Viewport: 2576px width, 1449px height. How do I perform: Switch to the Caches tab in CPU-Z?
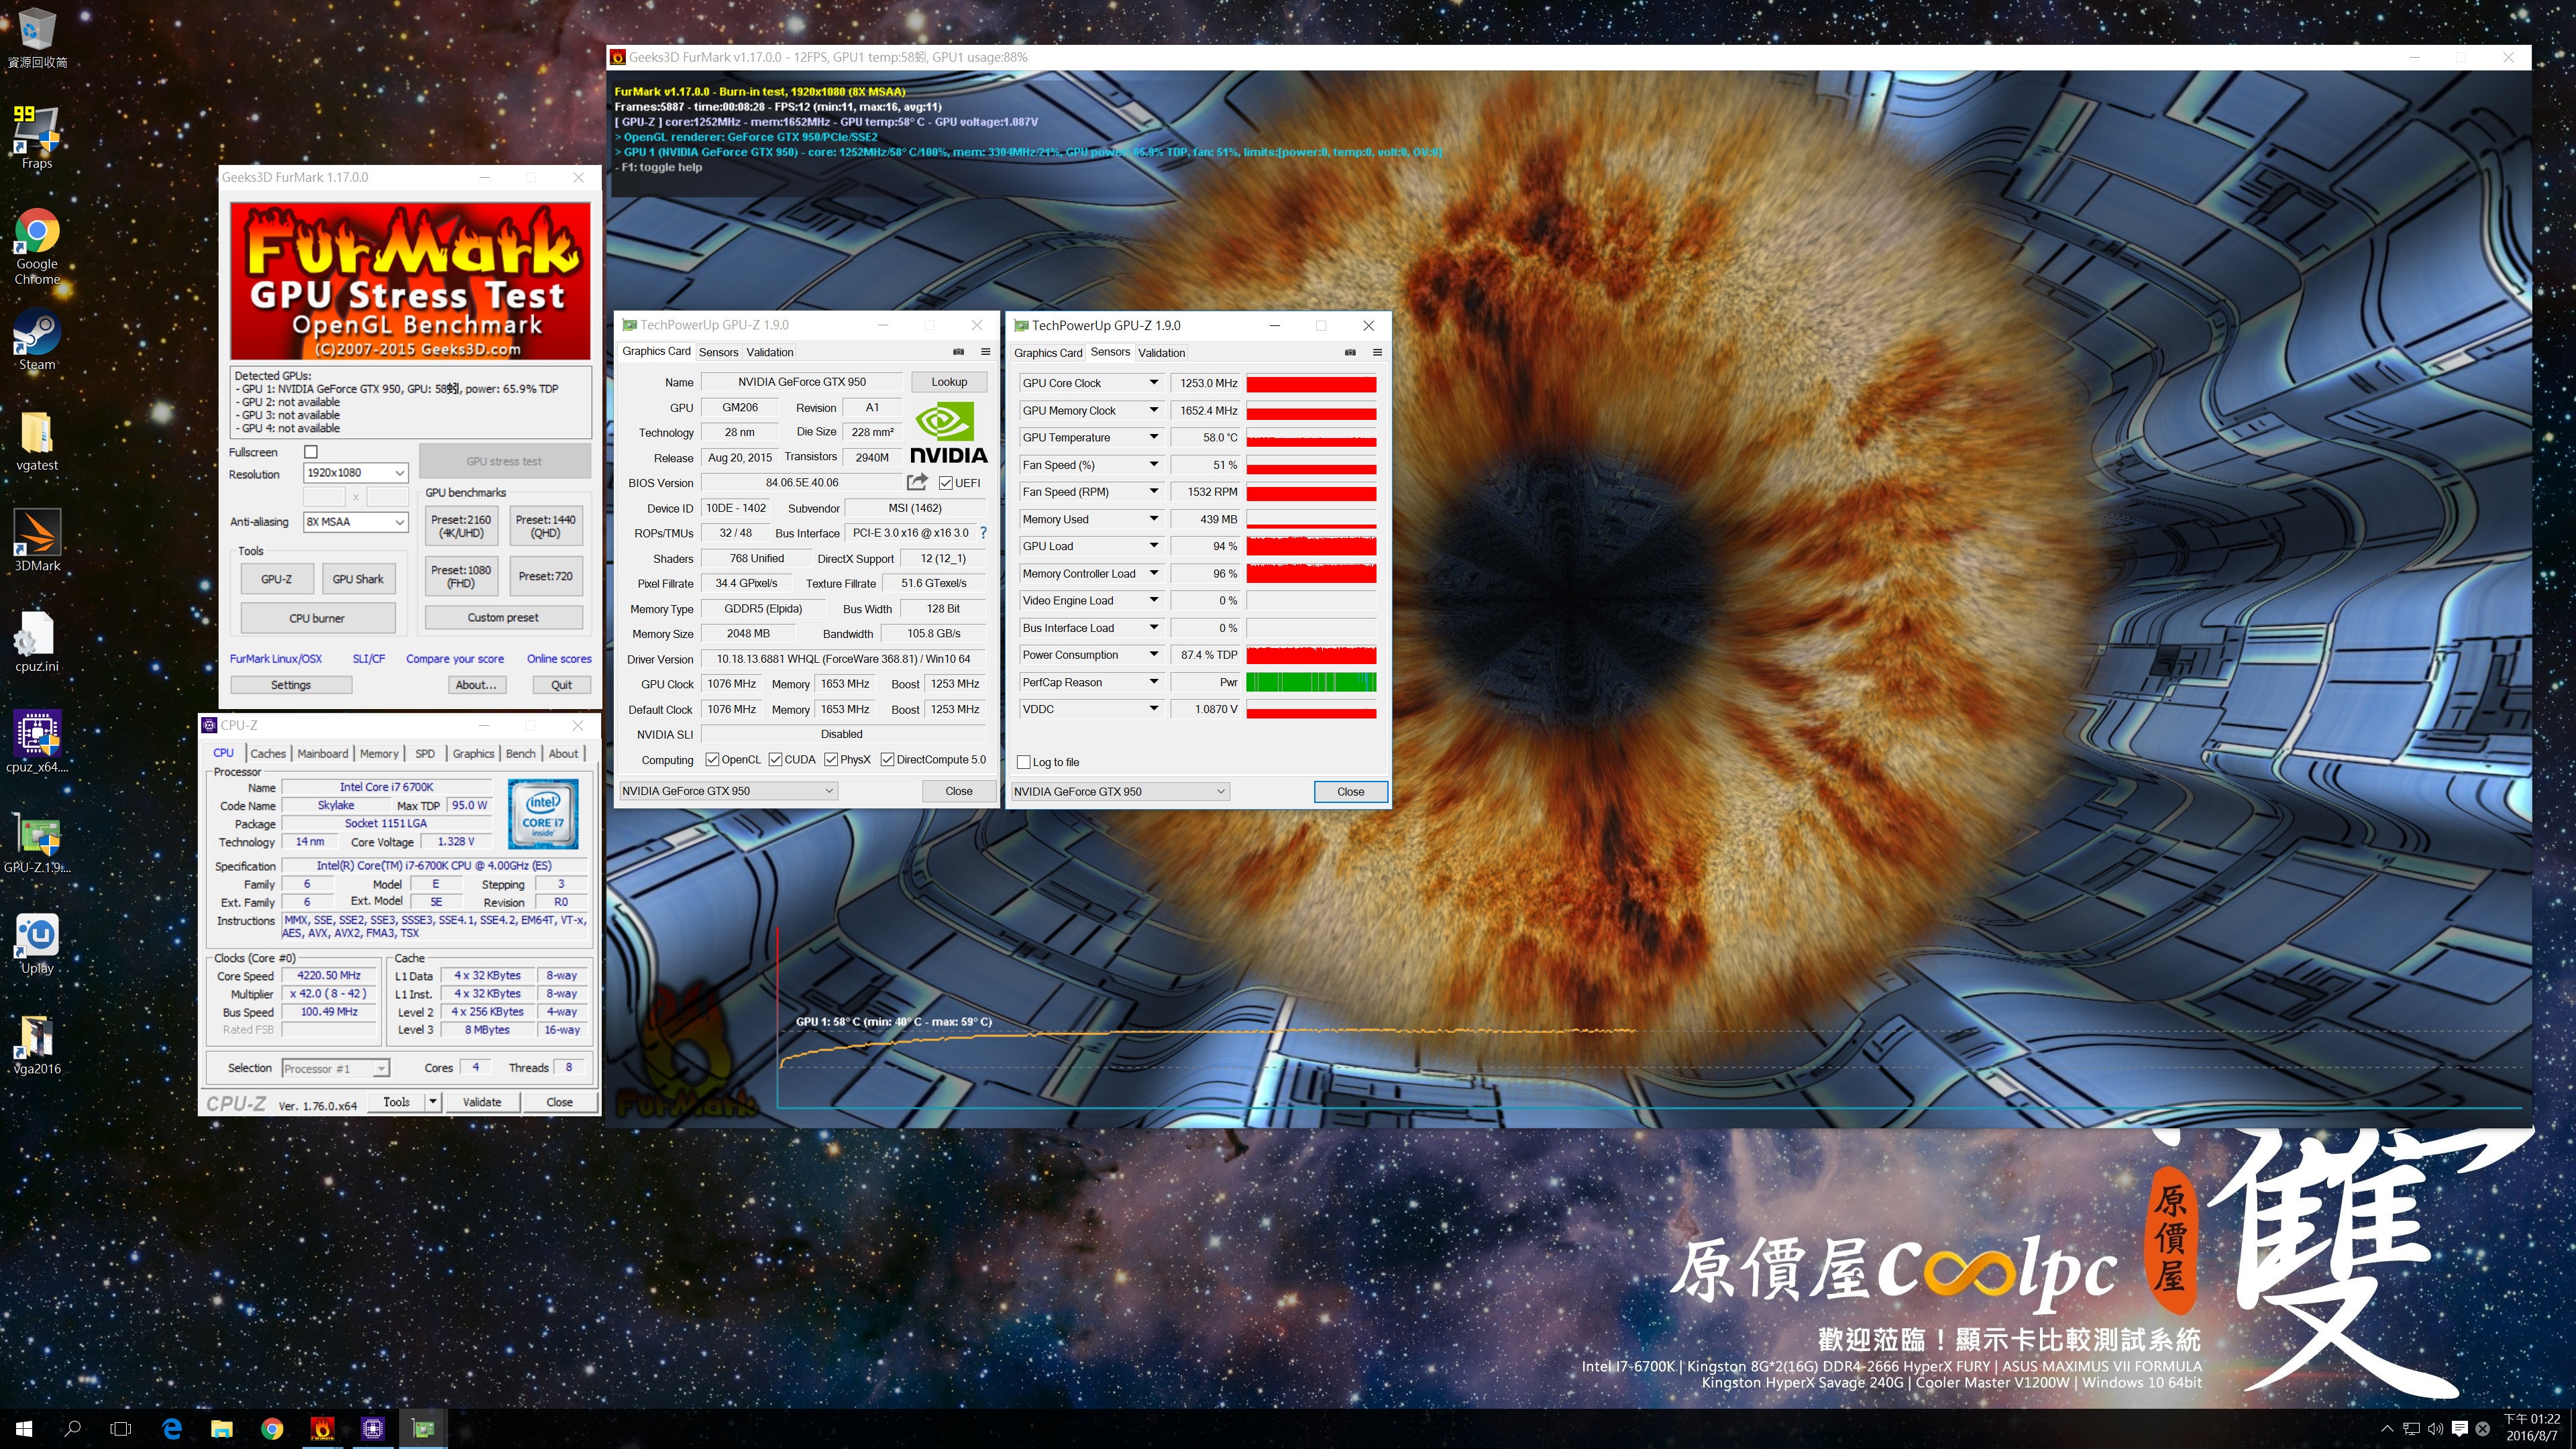(x=268, y=754)
